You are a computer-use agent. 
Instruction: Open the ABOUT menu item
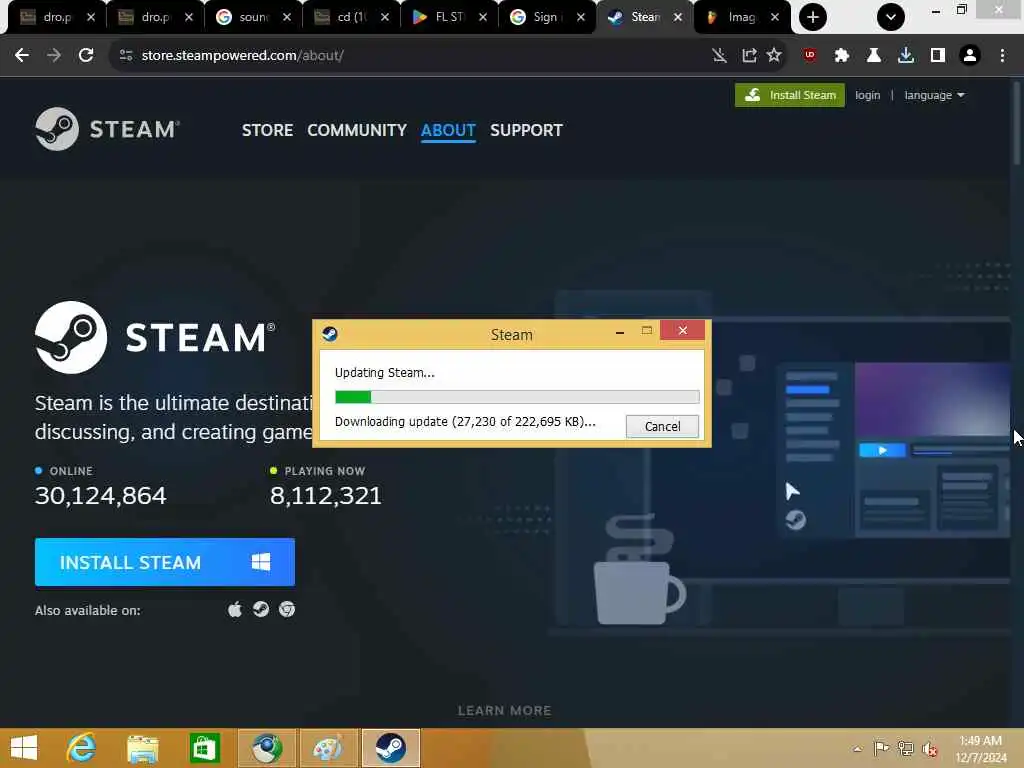[x=448, y=130]
